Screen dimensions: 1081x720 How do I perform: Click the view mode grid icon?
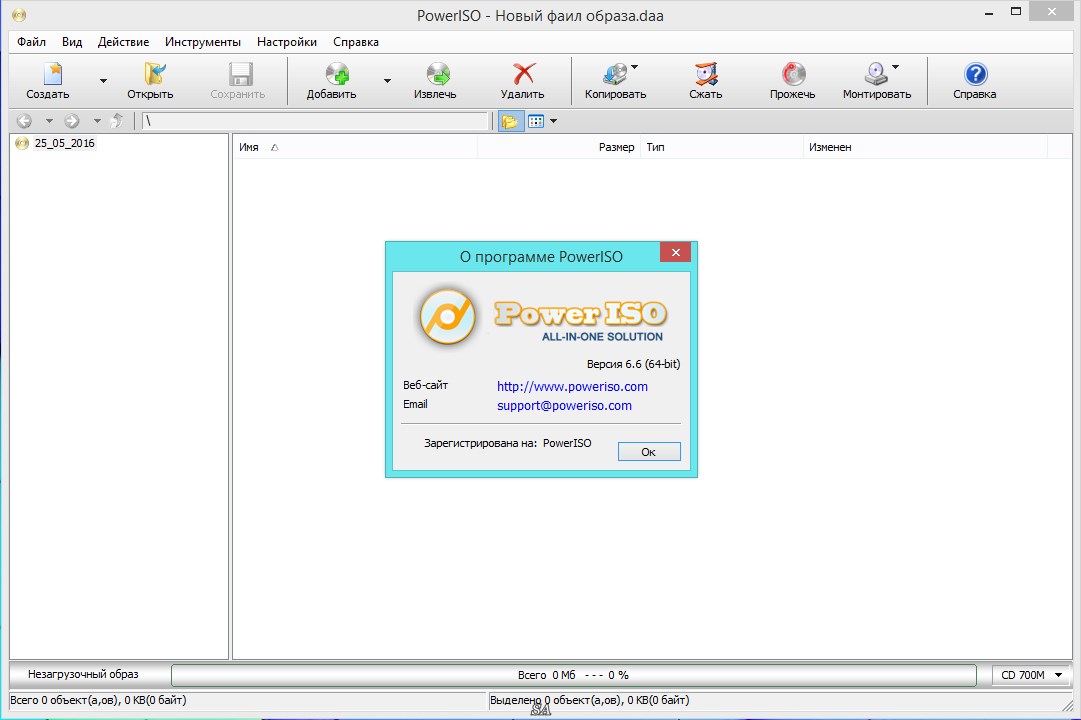pyautogui.click(x=536, y=121)
